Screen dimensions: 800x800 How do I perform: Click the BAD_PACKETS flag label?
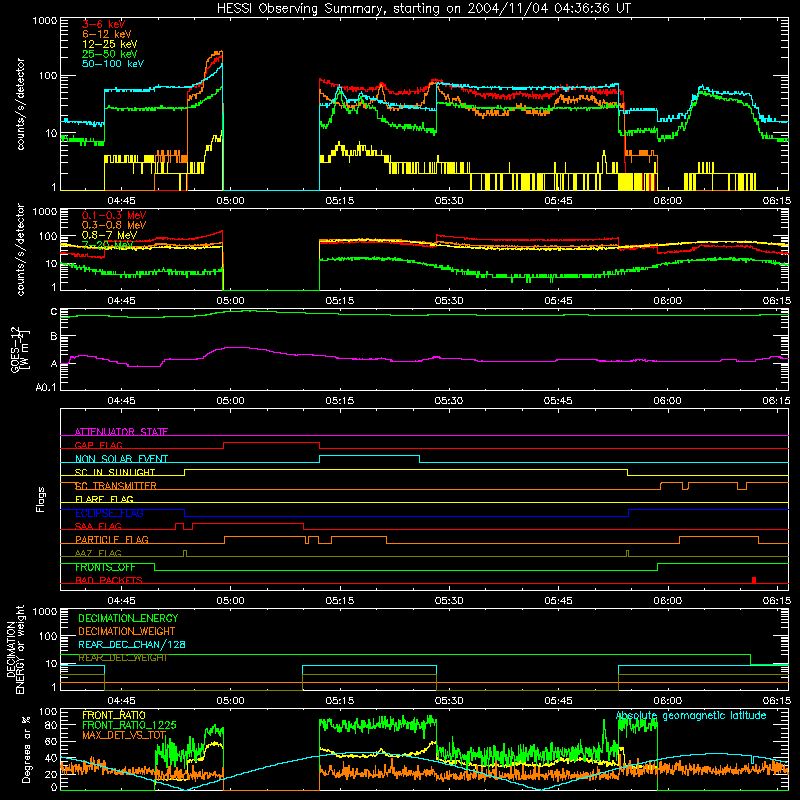(109, 580)
